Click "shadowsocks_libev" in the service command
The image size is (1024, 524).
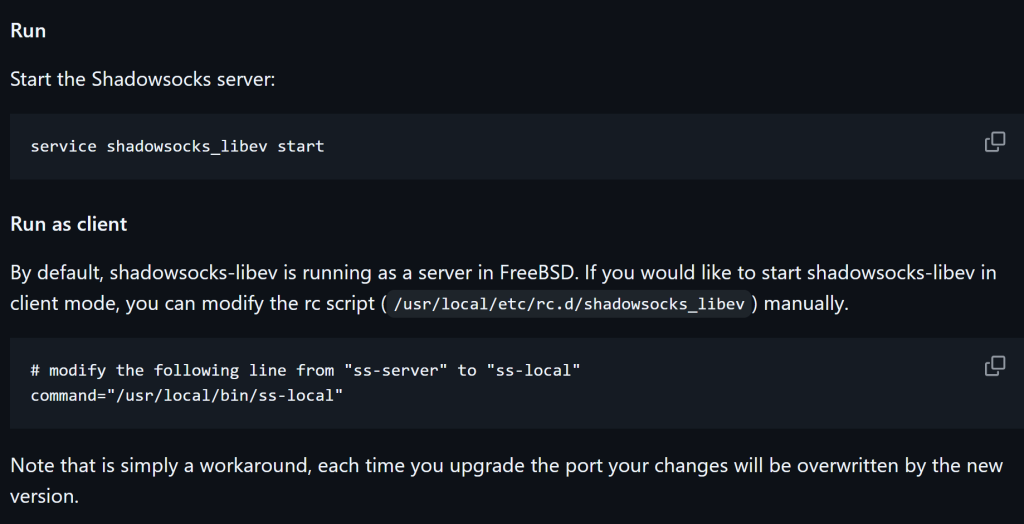point(187,146)
